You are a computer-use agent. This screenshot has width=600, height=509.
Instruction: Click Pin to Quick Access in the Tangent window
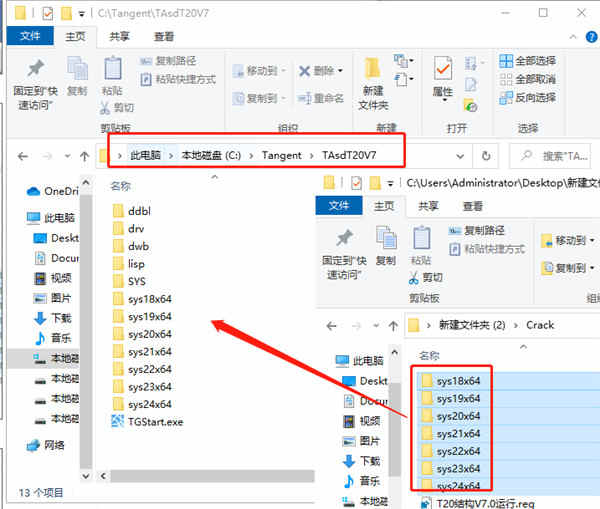tap(35, 84)
